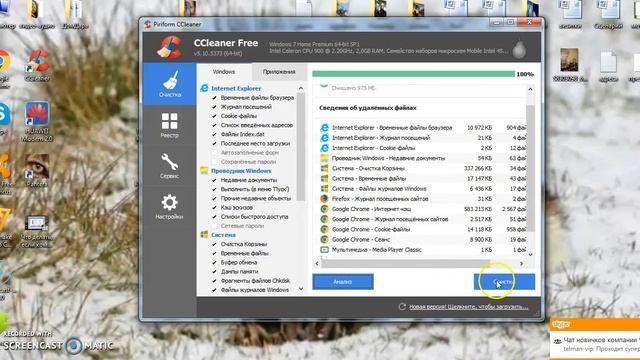The width and height of the screenshot is (640, 360).
Task: Switch to the Приложения tab
Action: (279, 71)
